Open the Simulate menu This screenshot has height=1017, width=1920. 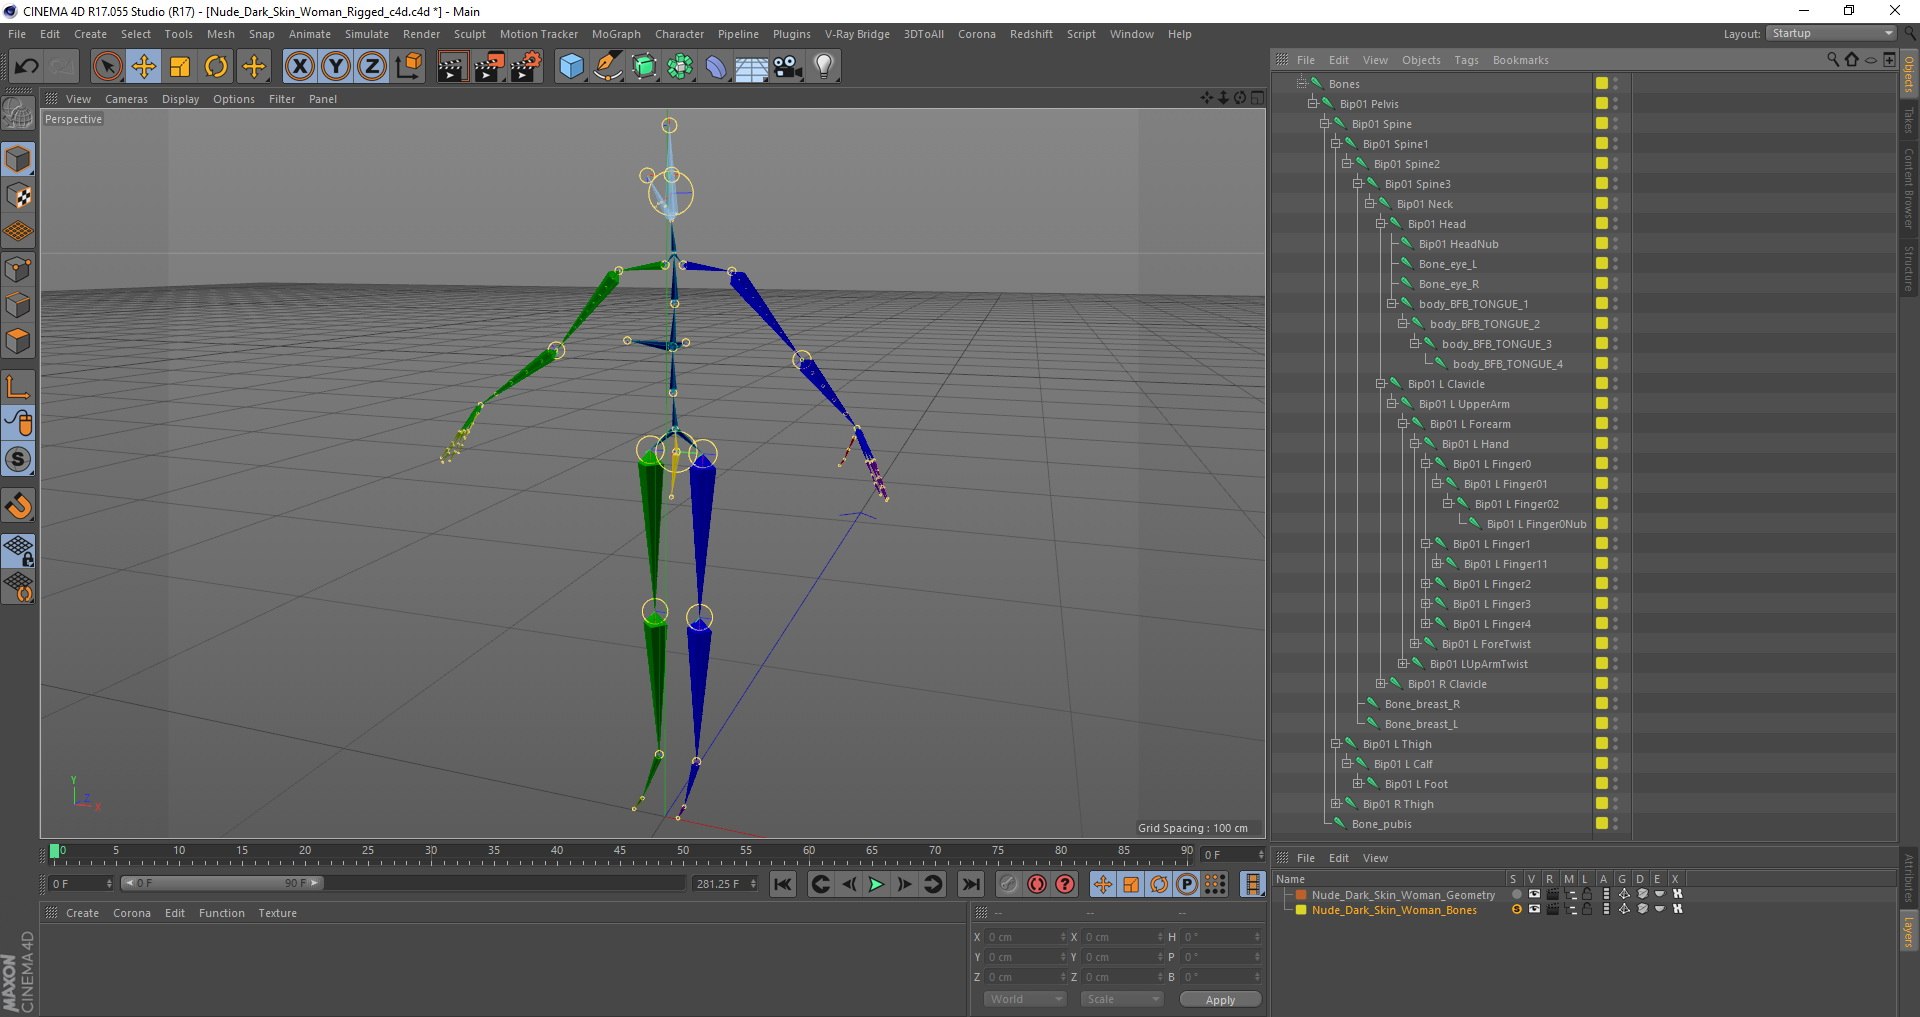[x=367, y=34]
